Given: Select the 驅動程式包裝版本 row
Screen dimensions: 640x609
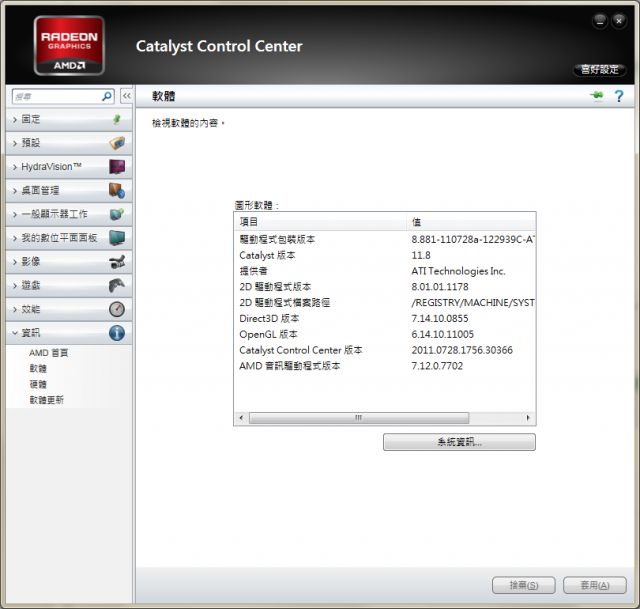Looking at the screenshot, I should [x=385, y=239].
